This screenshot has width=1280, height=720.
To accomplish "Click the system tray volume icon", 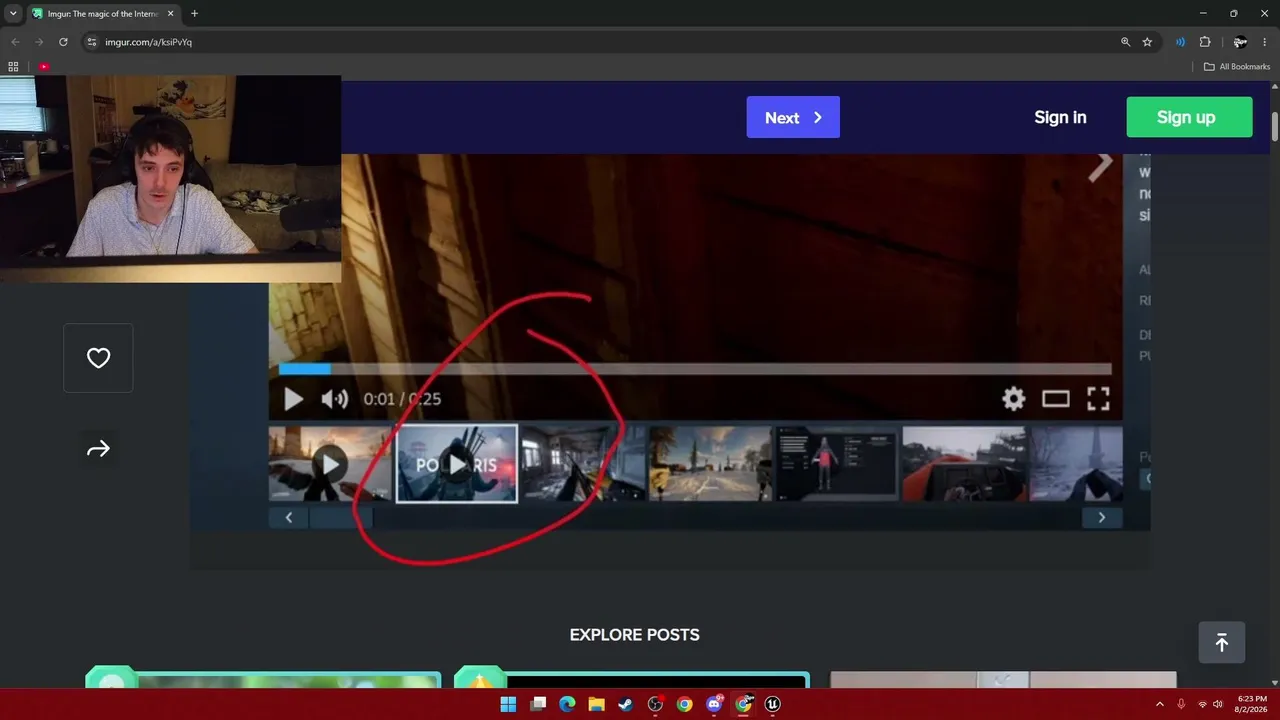I will [x=1218, y=704].
